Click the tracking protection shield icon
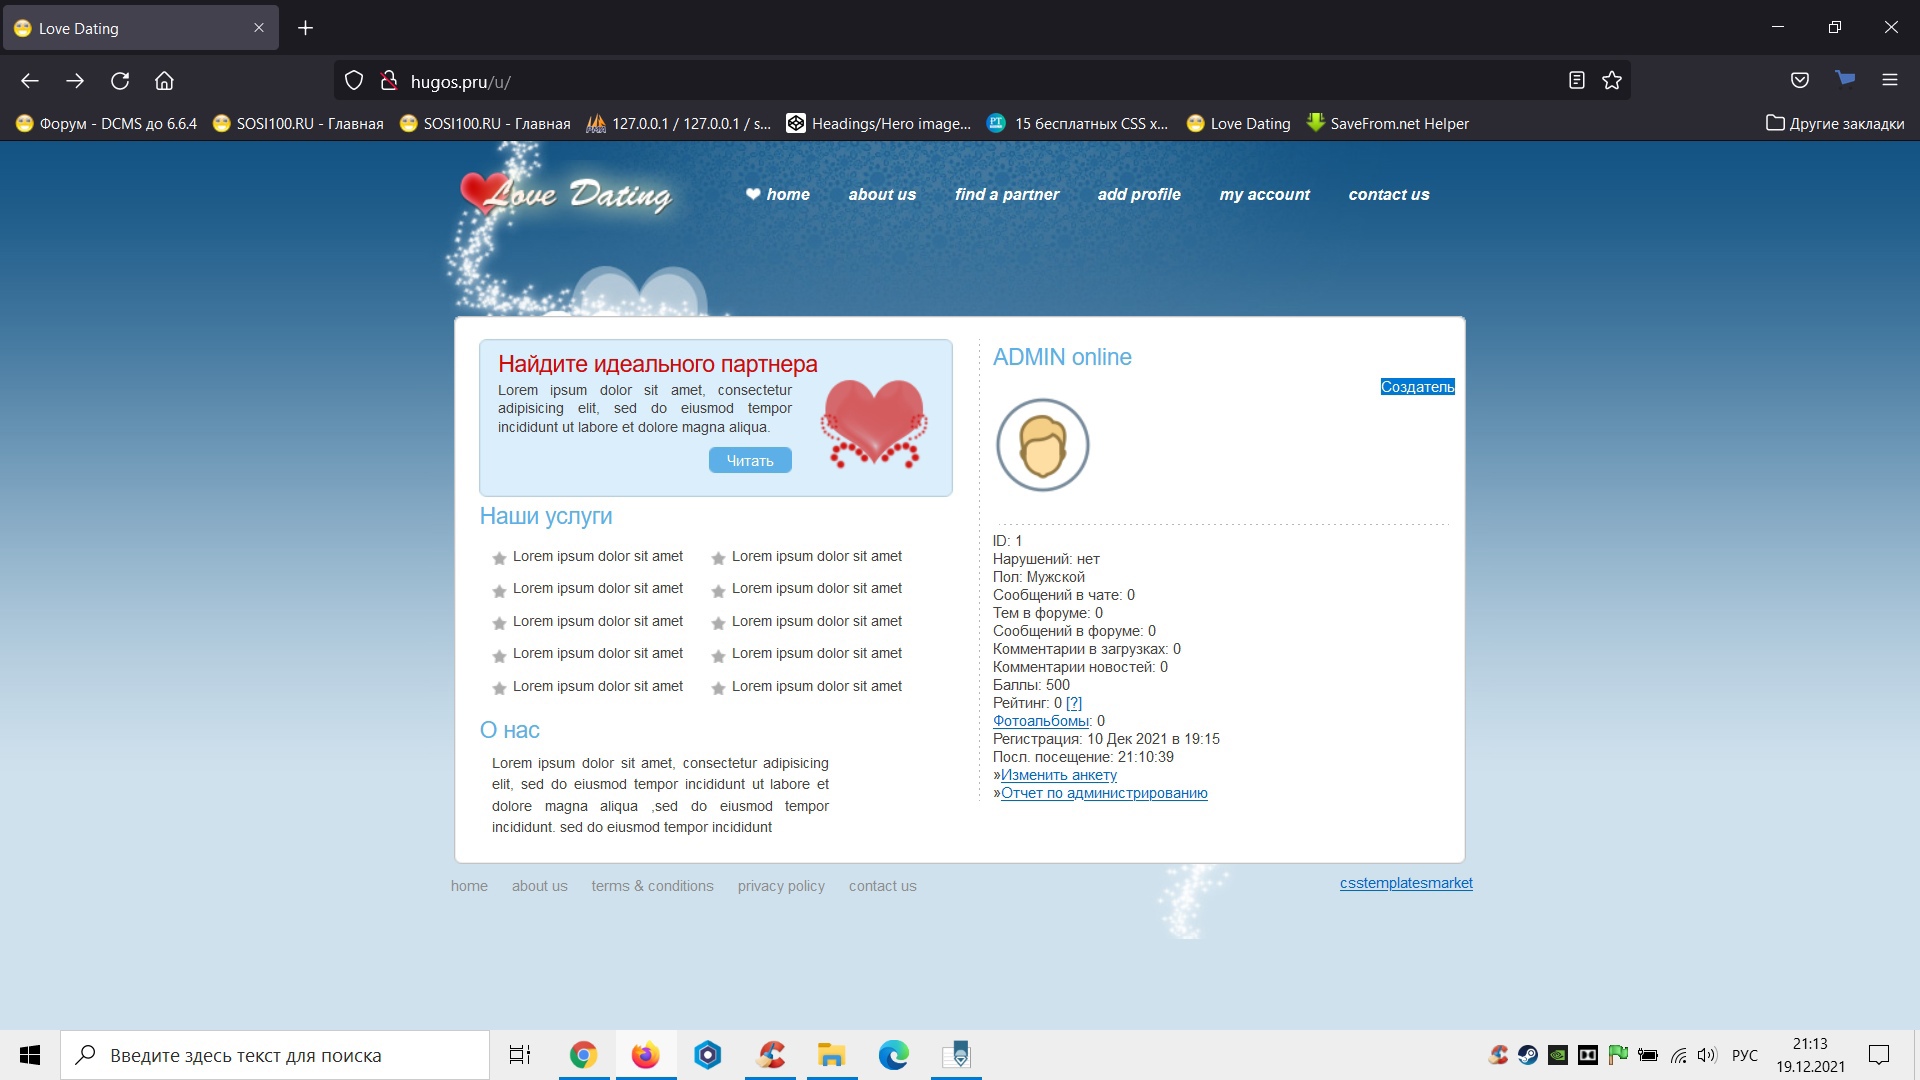This screenshot has width=1920, height=1080. coord(354,81)
